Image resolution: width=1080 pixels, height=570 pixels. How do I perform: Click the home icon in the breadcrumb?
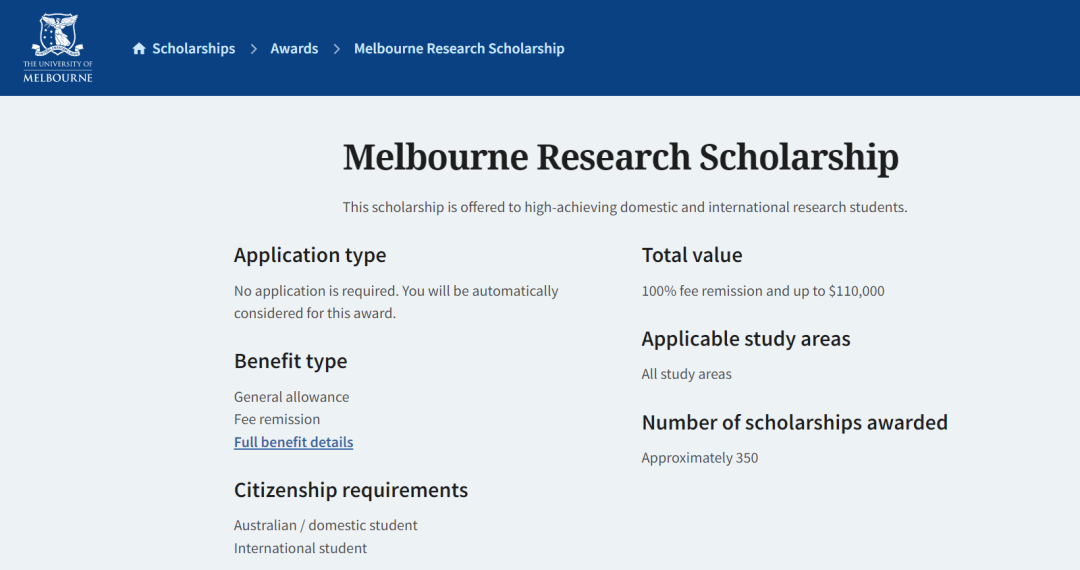(139, 49)
